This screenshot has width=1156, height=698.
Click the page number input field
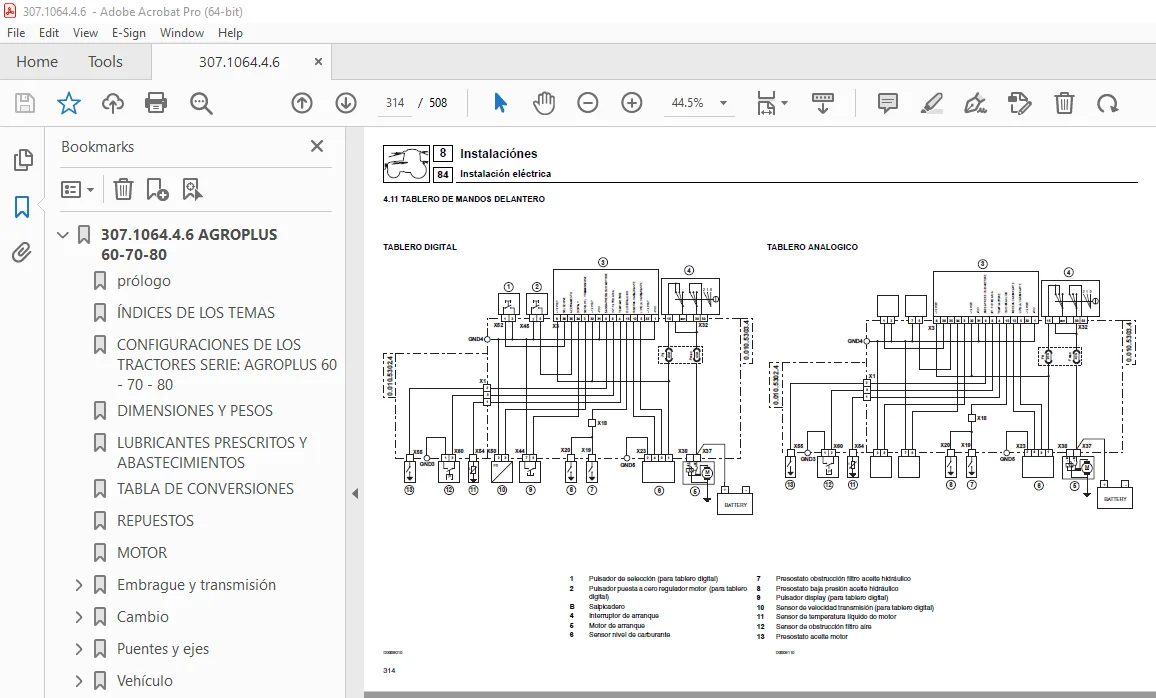tap(395, 103)
